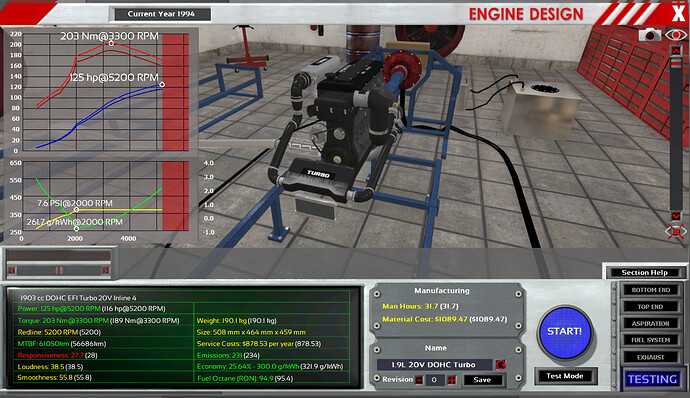The image size is (690, 398).
Task: Click the camera screenshot icon
Action: (x=650, y=34)
